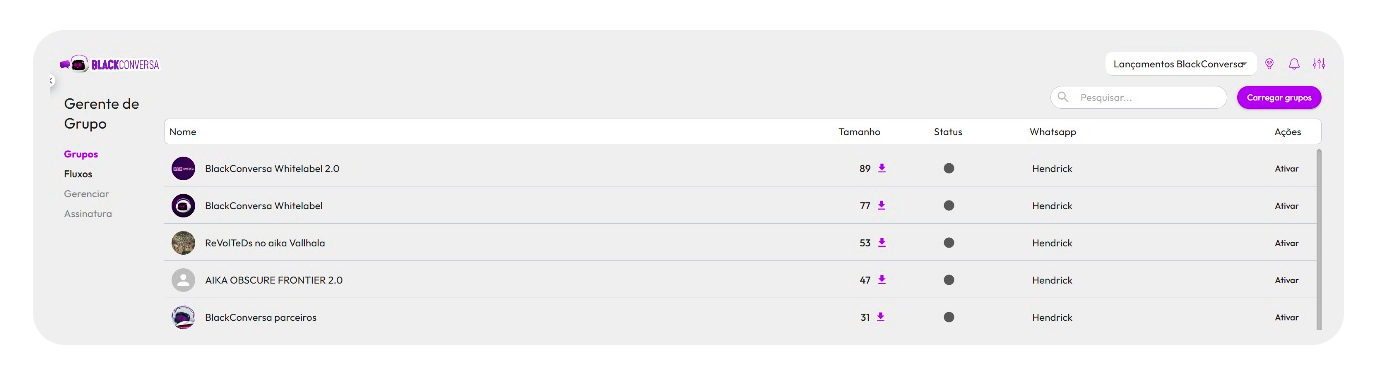The height and width of the screenshot is (376, 1377).
Task: Click the Pesquisar search field
Action: (x=1138, y=98)
